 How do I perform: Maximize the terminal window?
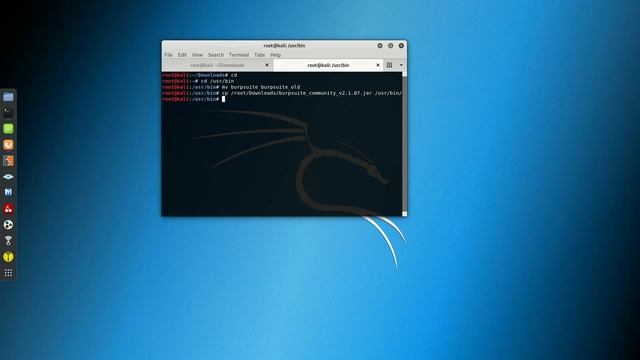(x=391, y=46)
